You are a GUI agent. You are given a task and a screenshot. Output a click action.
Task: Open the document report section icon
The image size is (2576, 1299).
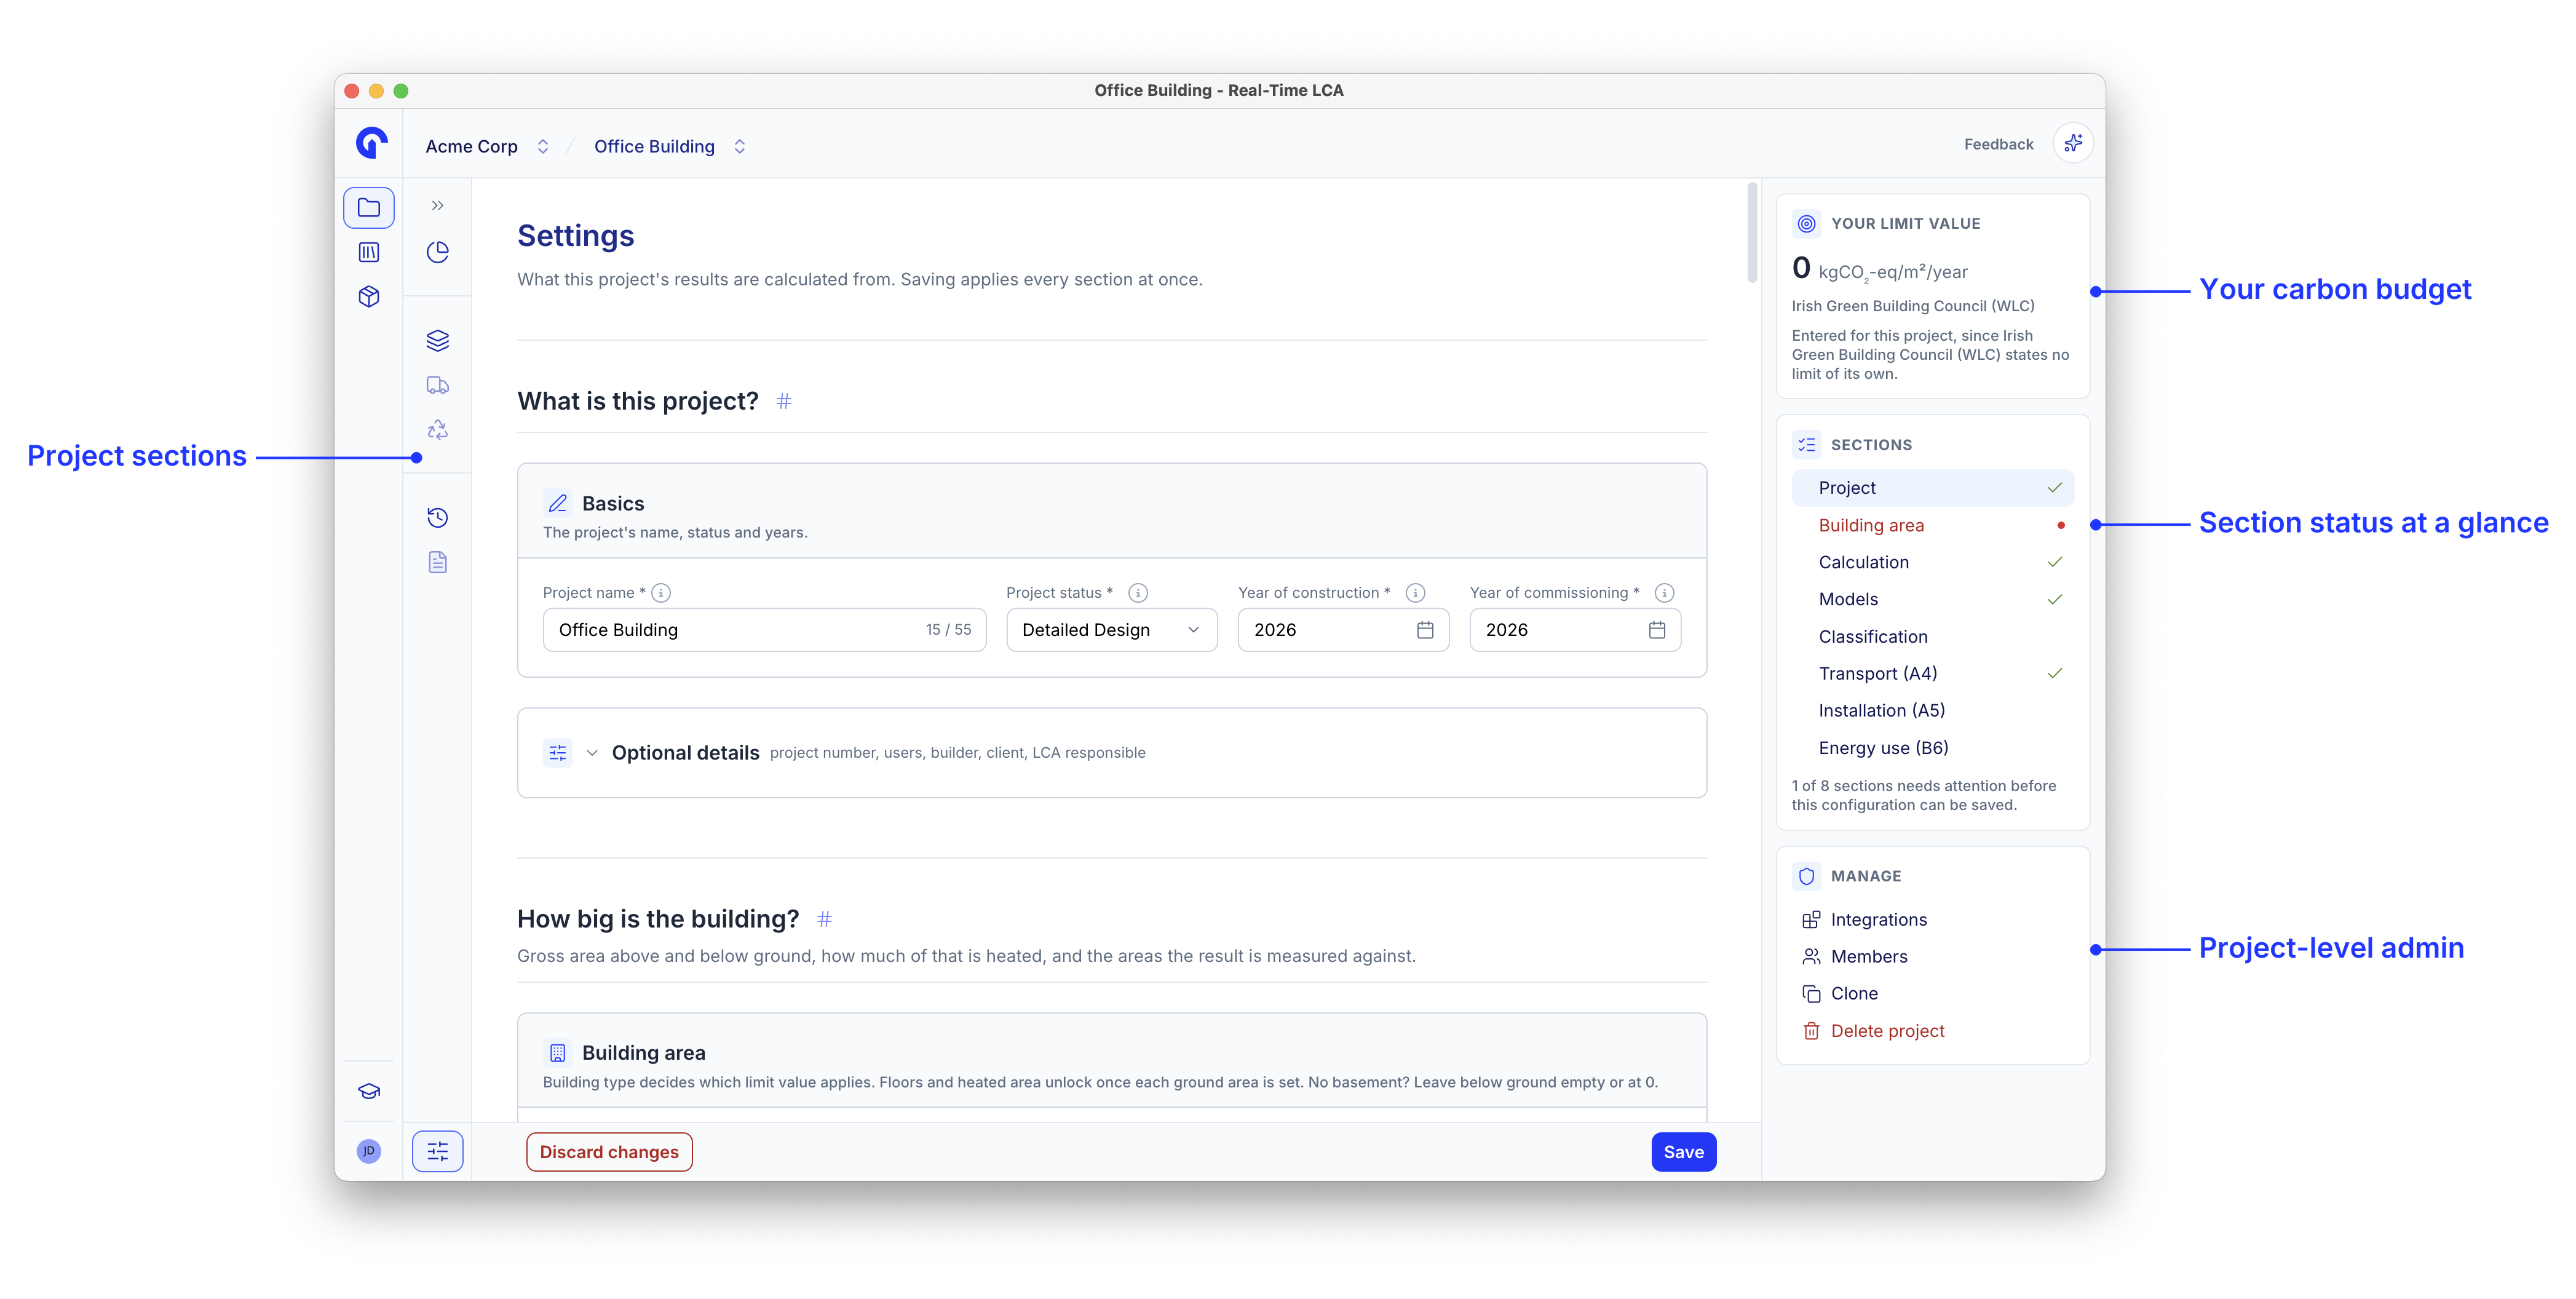[437, 562]
